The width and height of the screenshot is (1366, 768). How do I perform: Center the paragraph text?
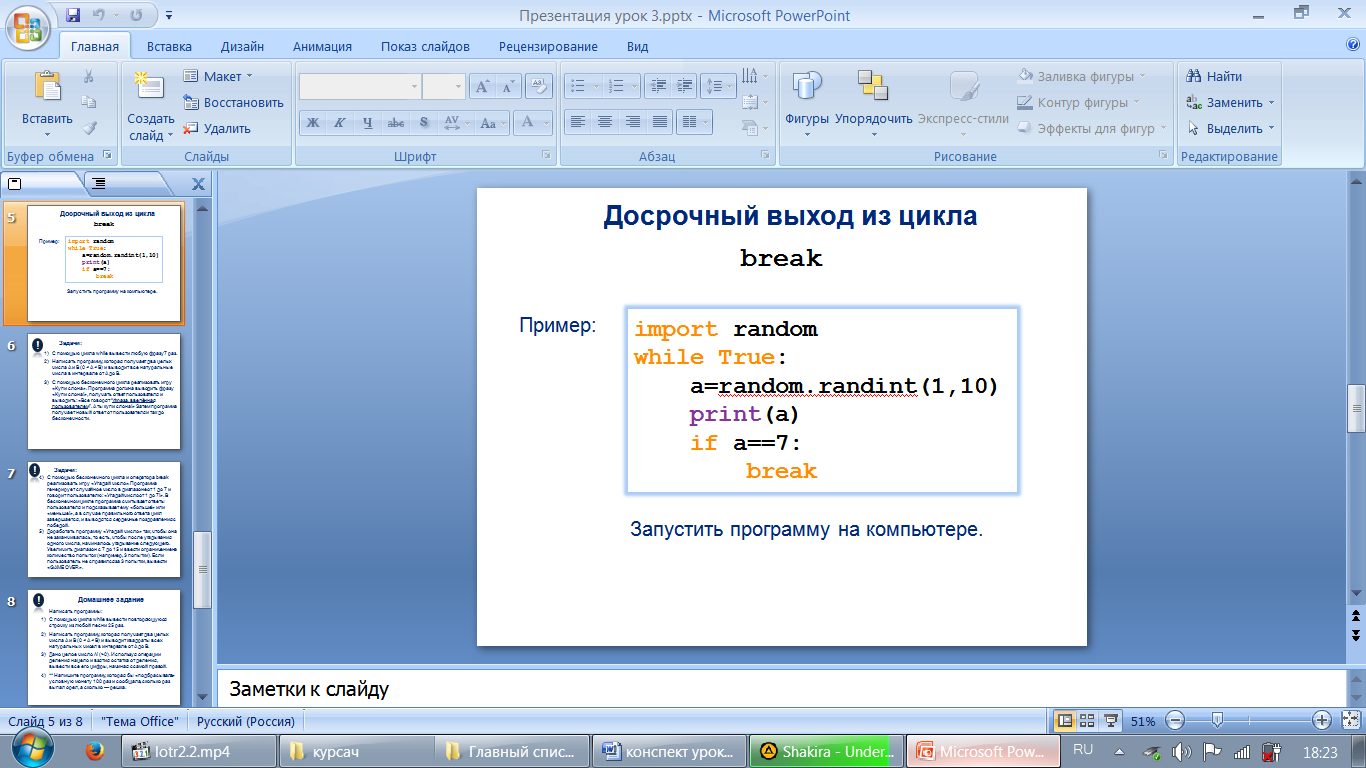[x=604, y=122]
